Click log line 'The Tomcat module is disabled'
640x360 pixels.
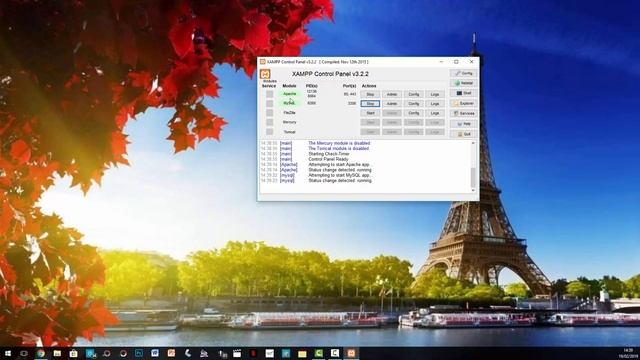[338, 149]
